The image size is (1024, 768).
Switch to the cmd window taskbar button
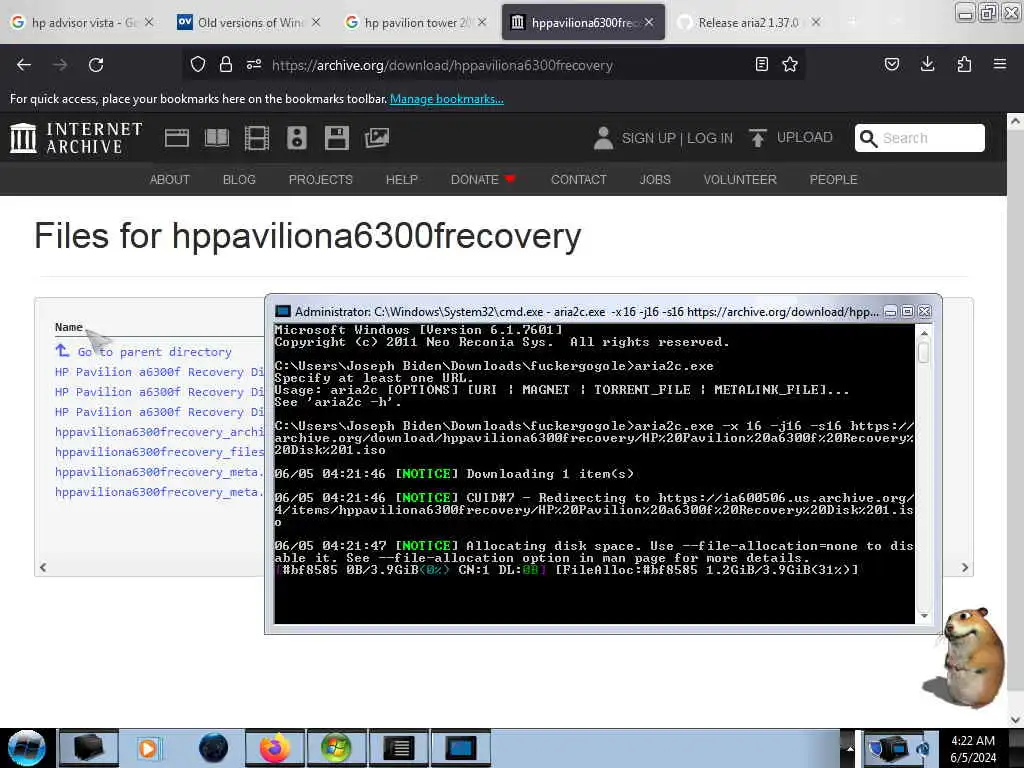click(460, 748)
